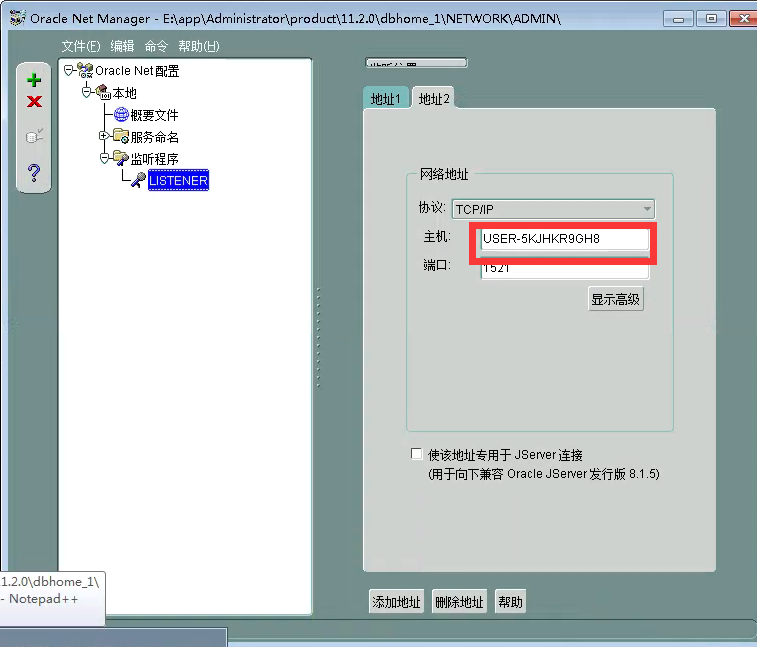Select the 监听程序 tree item
Screen dimensions: 757x647
(x=154, y=159)
